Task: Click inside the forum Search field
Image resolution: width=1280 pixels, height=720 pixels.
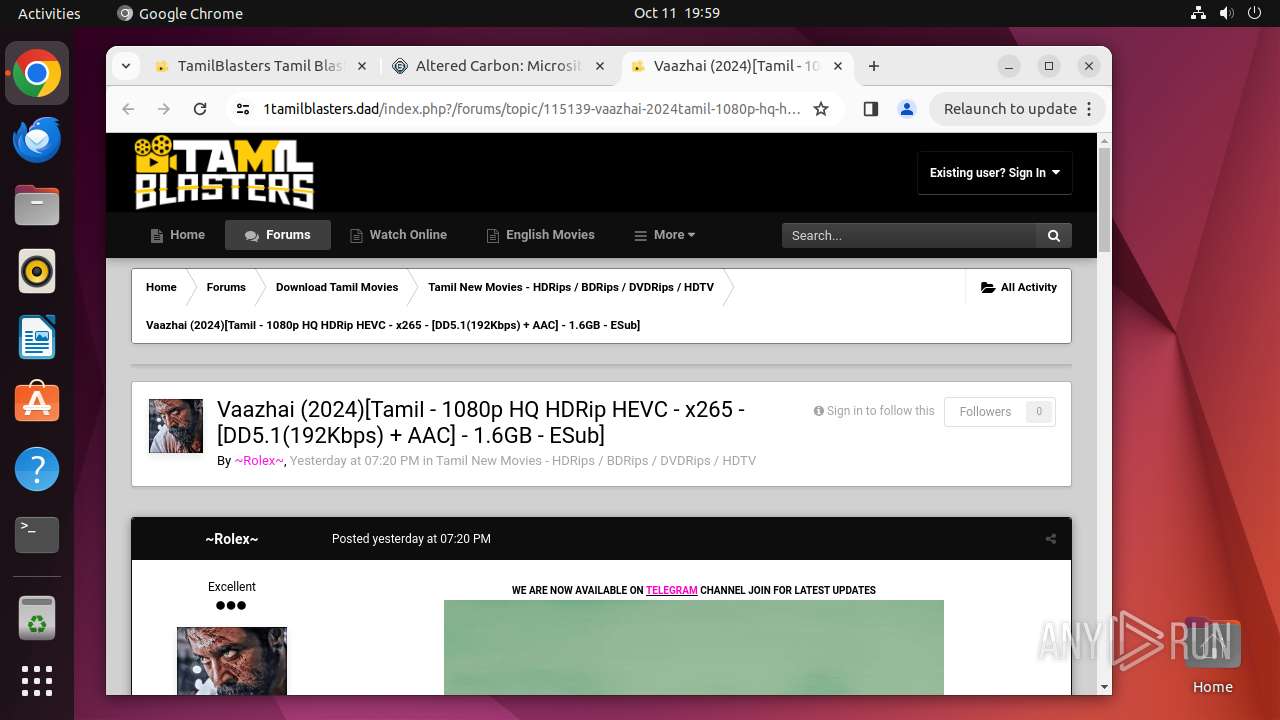Action: click(x=909, y=235)
